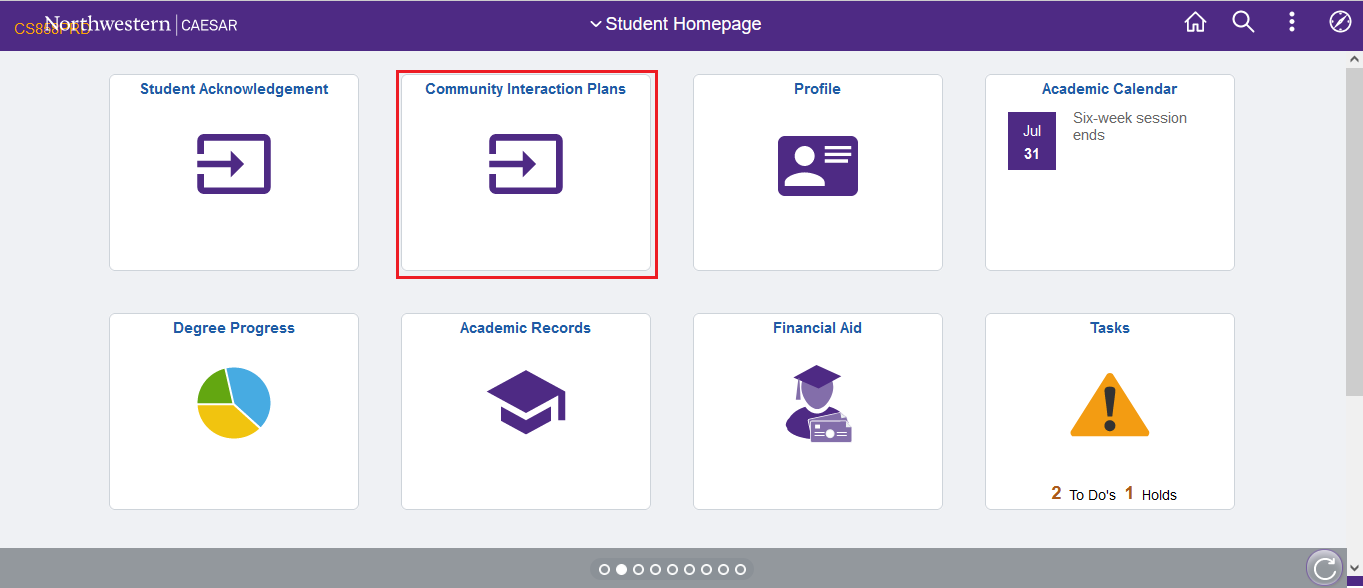Click the Jul 31 calendar date badge
Image resolution: width=1363 pixels, height=588 pixels.
click(x=1032, y=141)
